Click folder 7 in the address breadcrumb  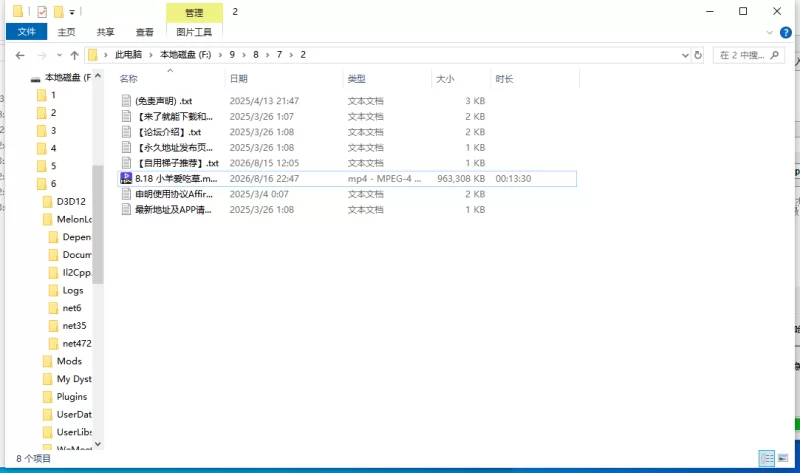coord(279,55)
